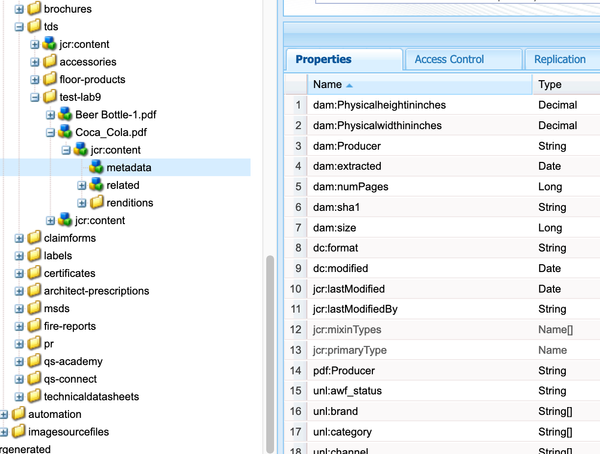Sort by the Type column header
The height and width of the screenshot is (454, 600).
pyautogui.click(x=565, y=86)
